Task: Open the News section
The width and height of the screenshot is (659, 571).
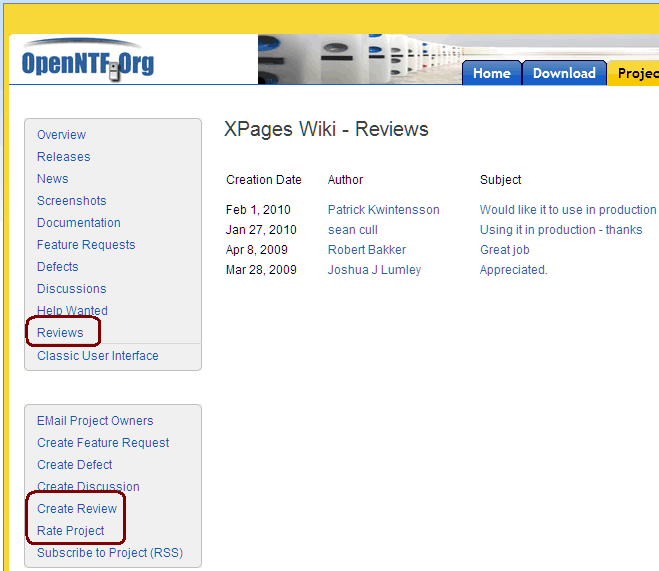Action: (53, 179)
